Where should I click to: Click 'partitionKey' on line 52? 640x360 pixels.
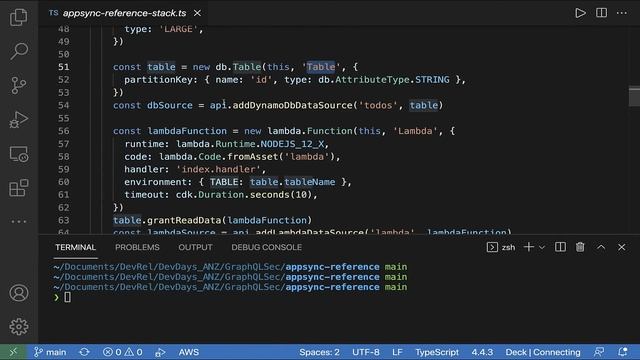point(158,80)
